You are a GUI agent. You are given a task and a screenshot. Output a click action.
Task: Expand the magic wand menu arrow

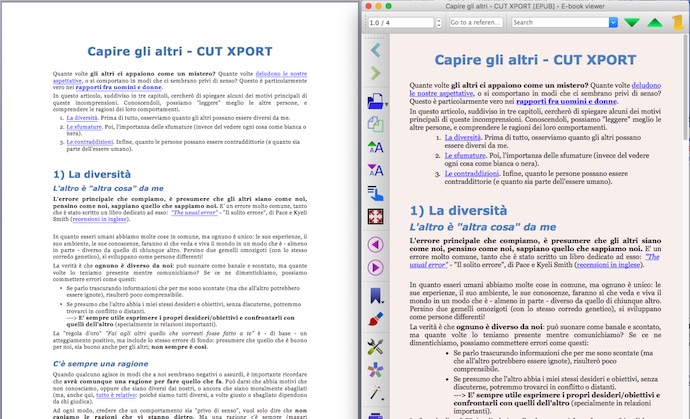(383, 399)
